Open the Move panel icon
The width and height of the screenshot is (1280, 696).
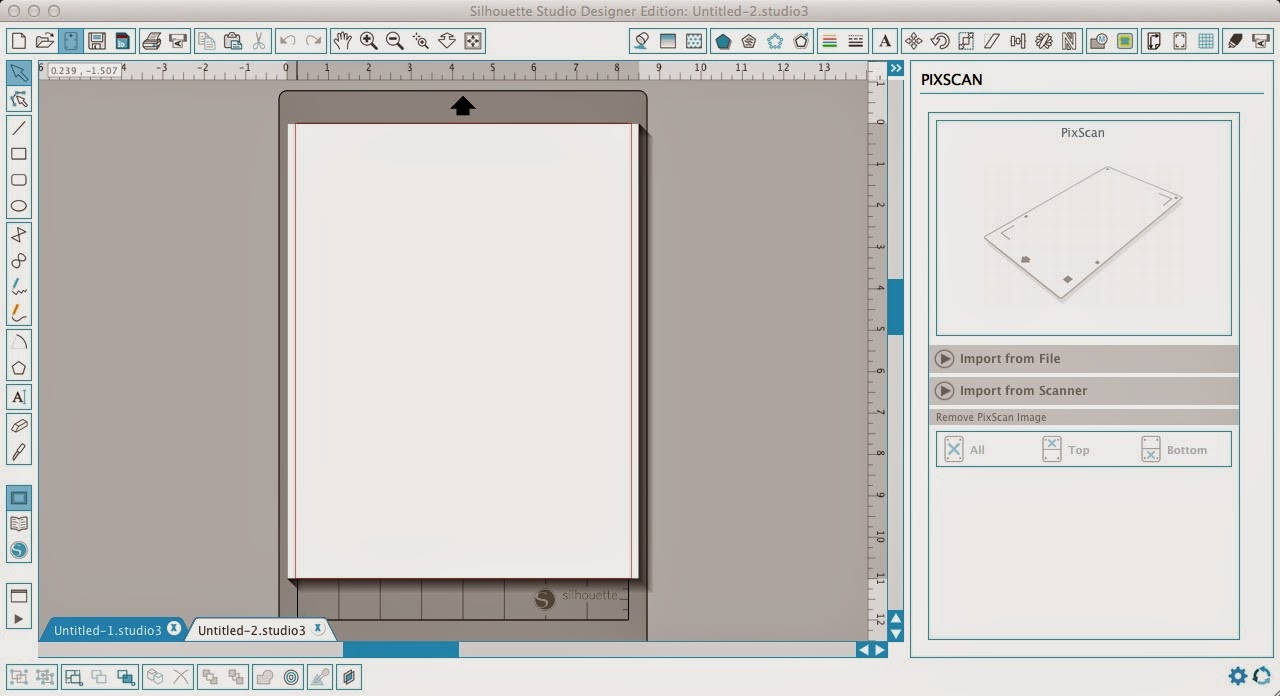[913, 41]
